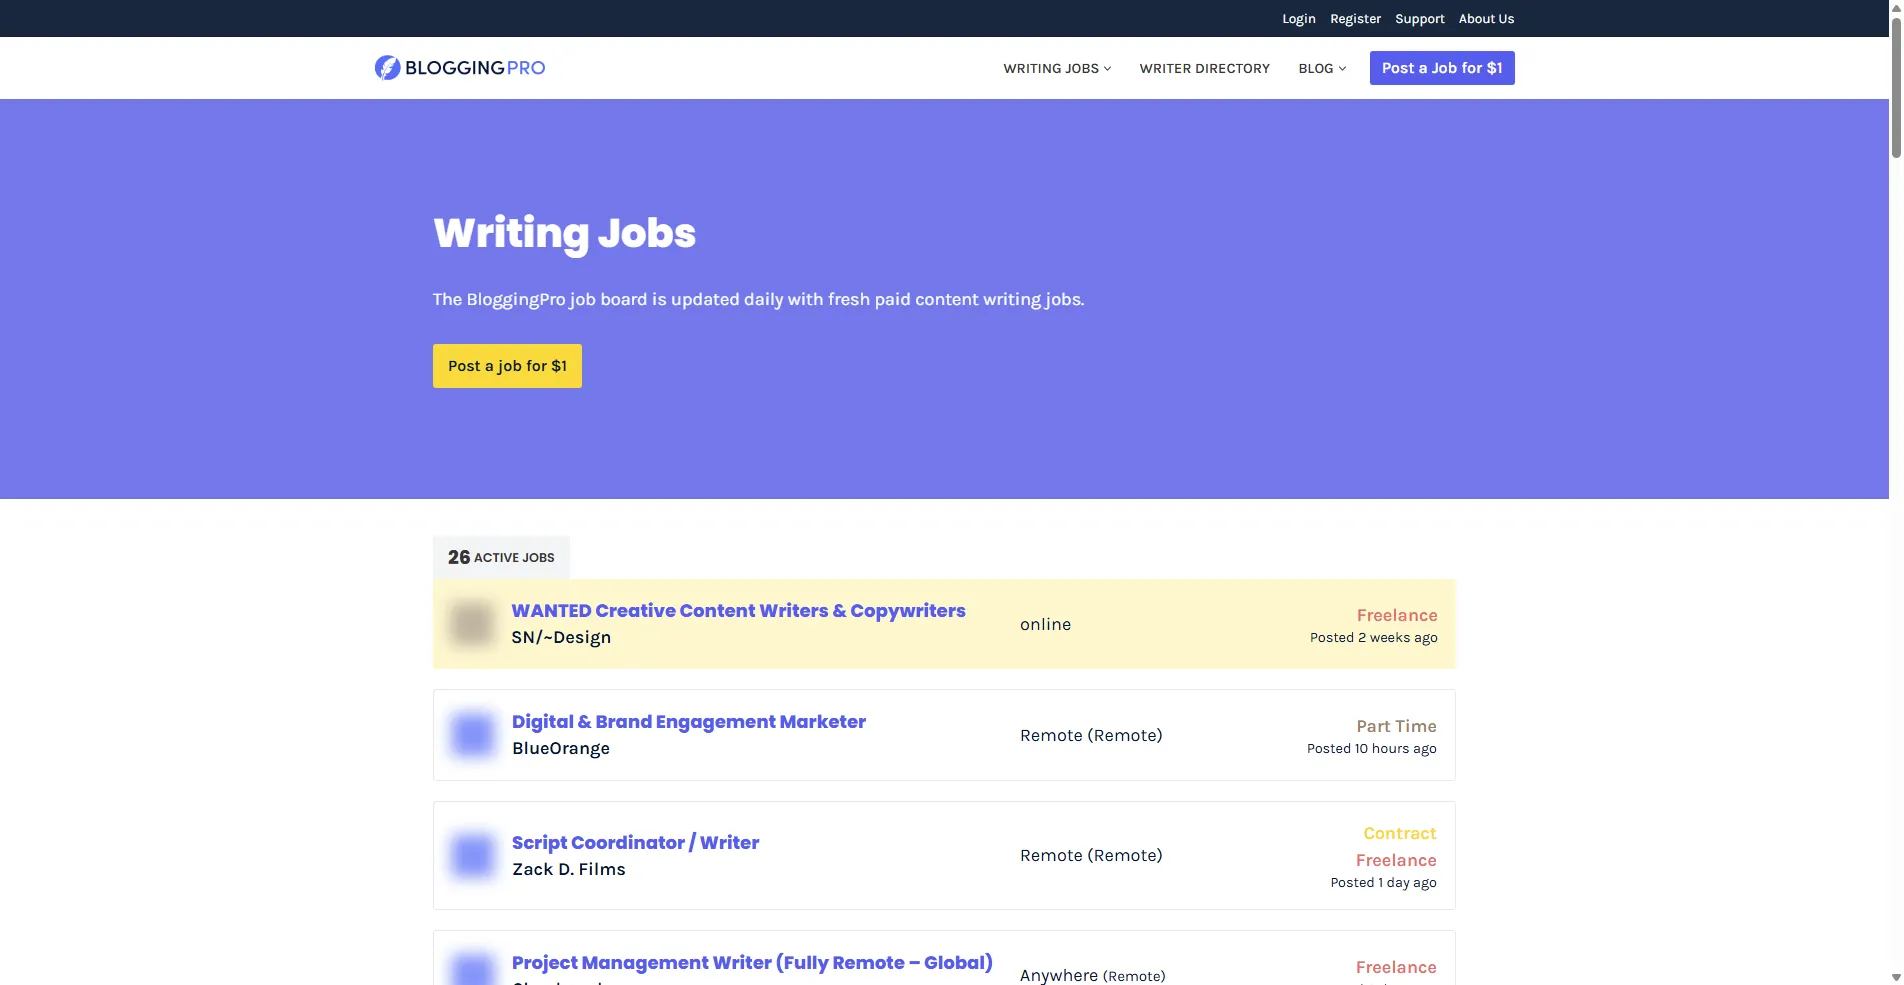Click the 'online' location text
The width and height of the screenshot is (1904, 985).
pyautogui.click(x=1045, y=624)
